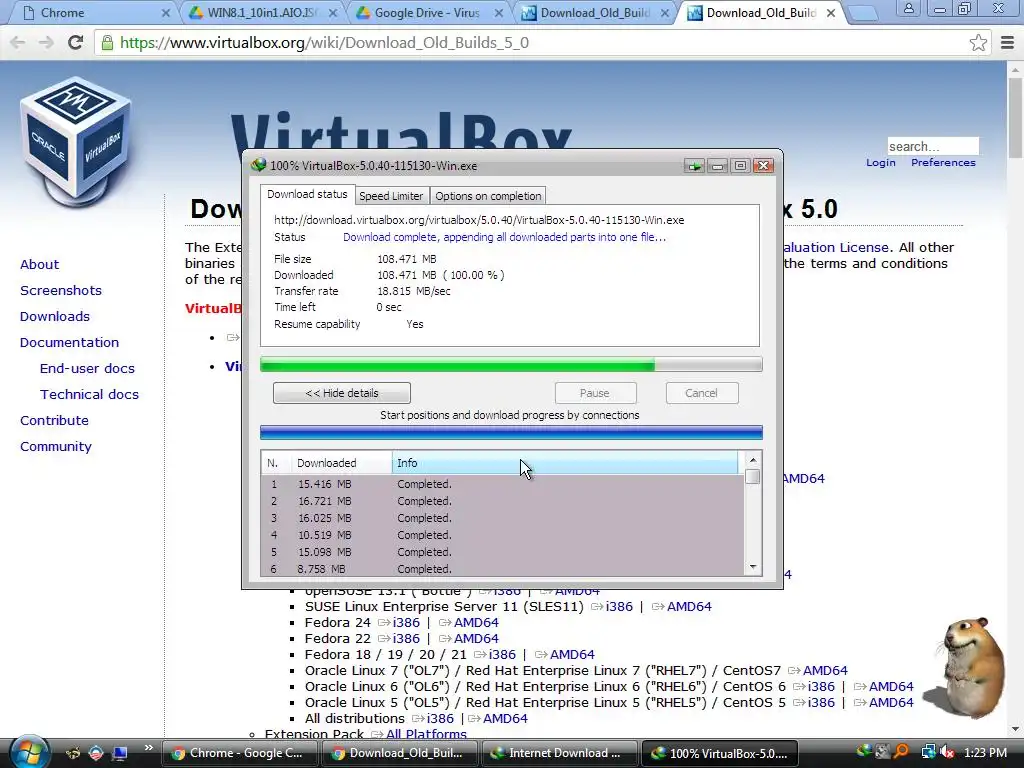Viewport: 1024px width, 768px height.
Task: Bookmark this page with the star icon
Action: (978, 42)
